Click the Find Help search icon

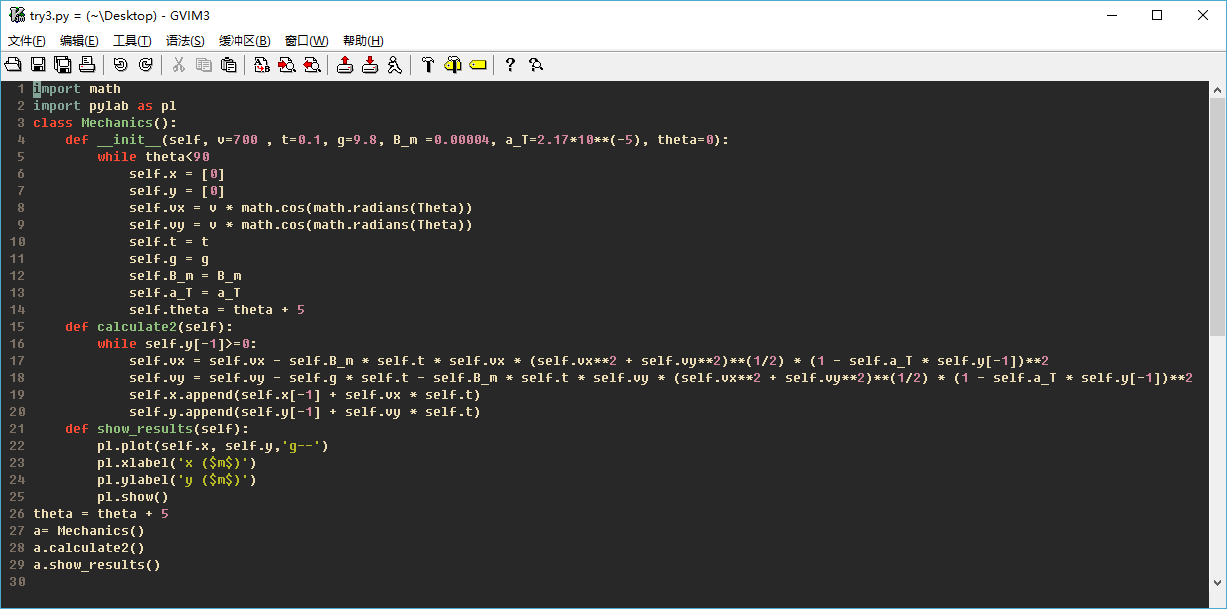tap(536, 65)
